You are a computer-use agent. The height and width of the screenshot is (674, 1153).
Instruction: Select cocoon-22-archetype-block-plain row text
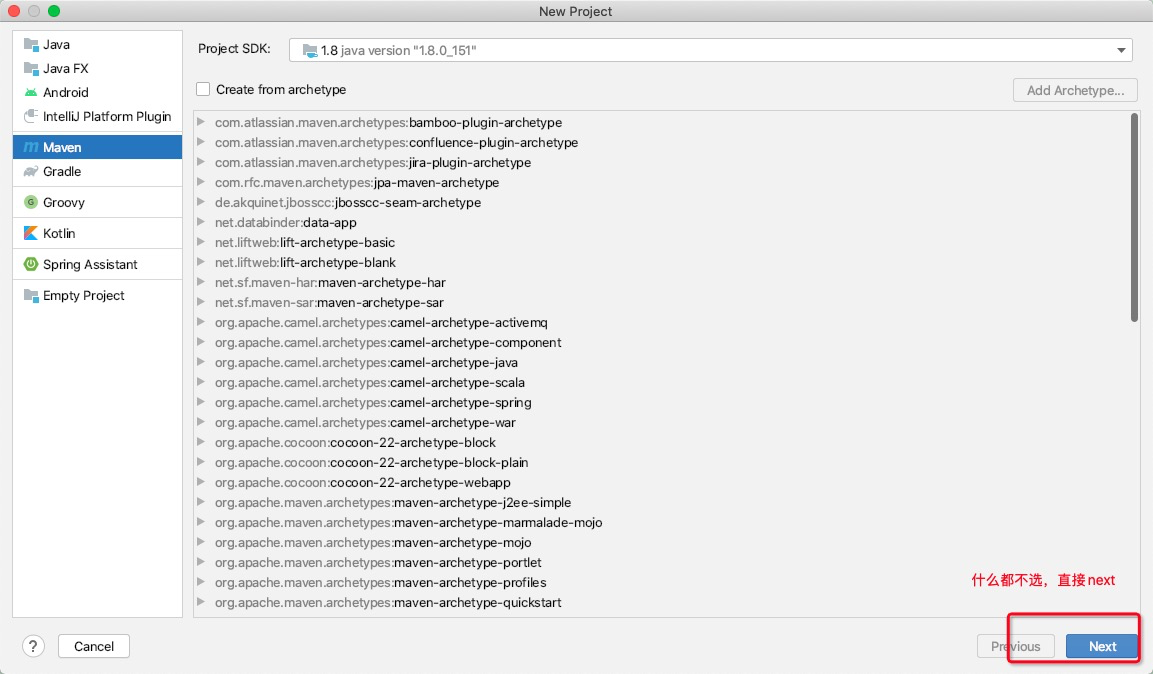coord(371,462)
